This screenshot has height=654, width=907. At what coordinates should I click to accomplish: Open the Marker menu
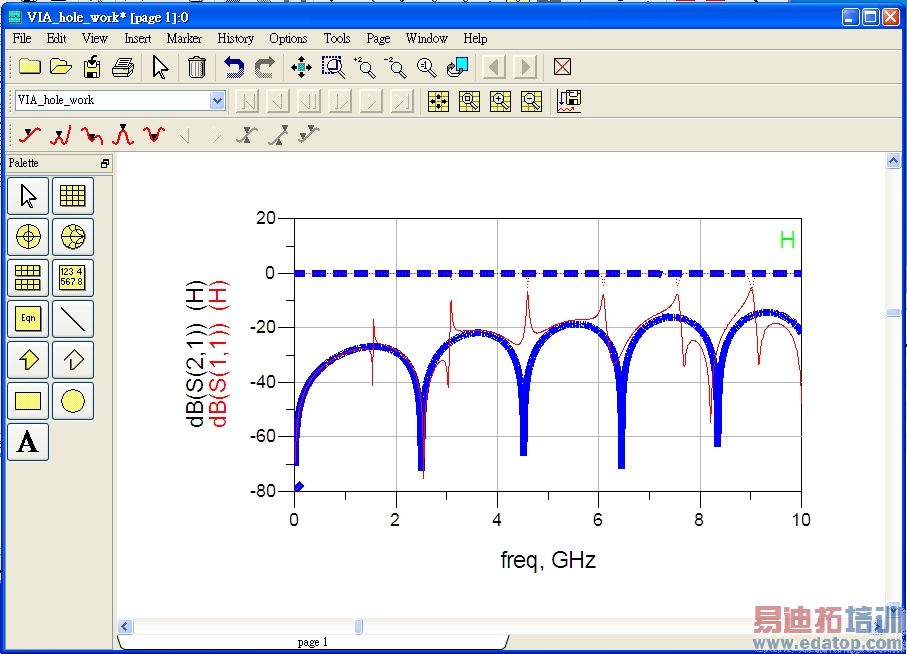[x=184, y=38]
